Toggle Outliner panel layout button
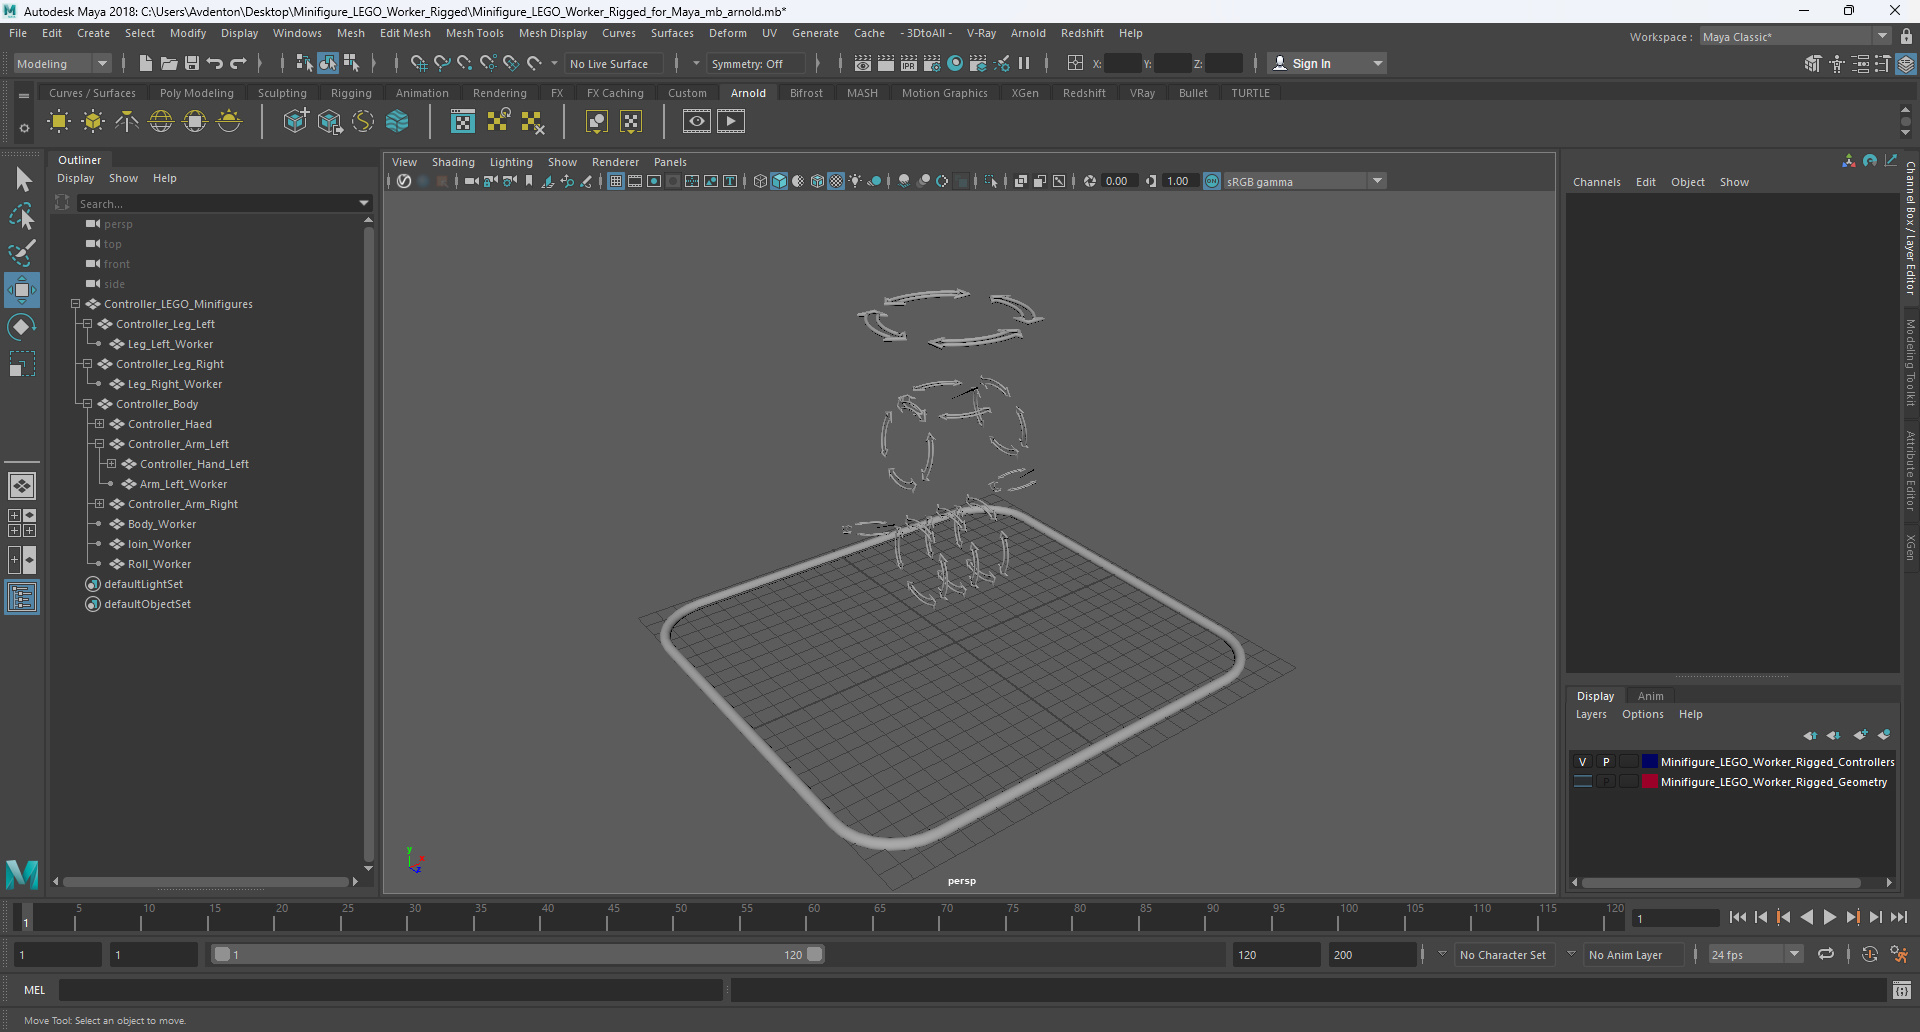1920x1032 pixels. [22, 597]
